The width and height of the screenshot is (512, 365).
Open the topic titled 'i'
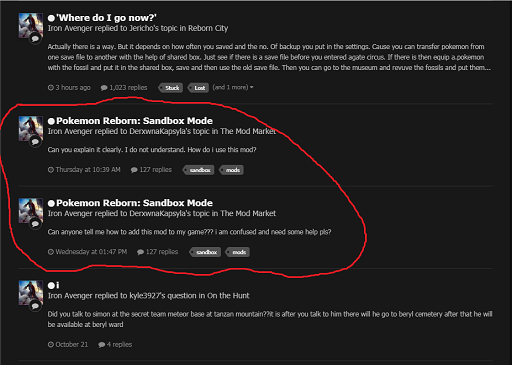[x=58, y=285]
